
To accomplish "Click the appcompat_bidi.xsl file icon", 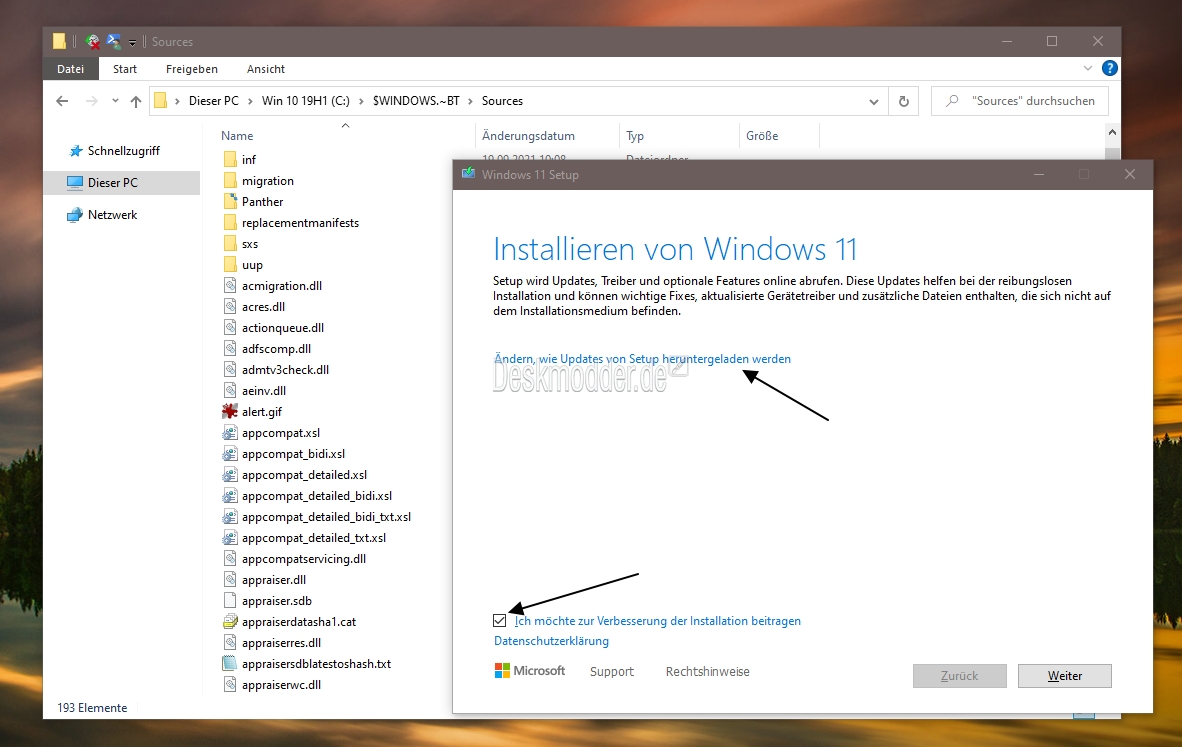I will coord(230,454).
